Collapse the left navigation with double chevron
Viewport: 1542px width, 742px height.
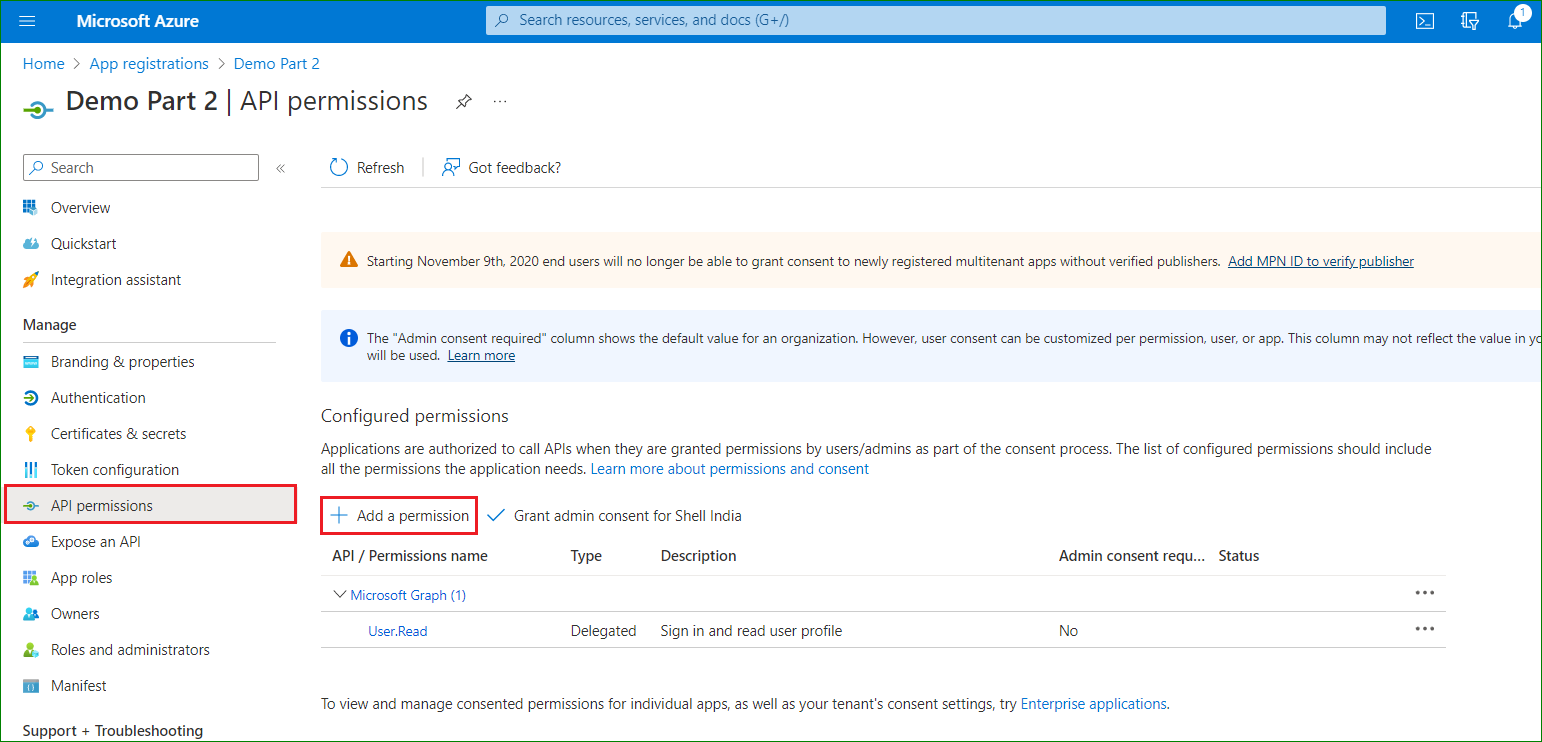click(281, 168)
